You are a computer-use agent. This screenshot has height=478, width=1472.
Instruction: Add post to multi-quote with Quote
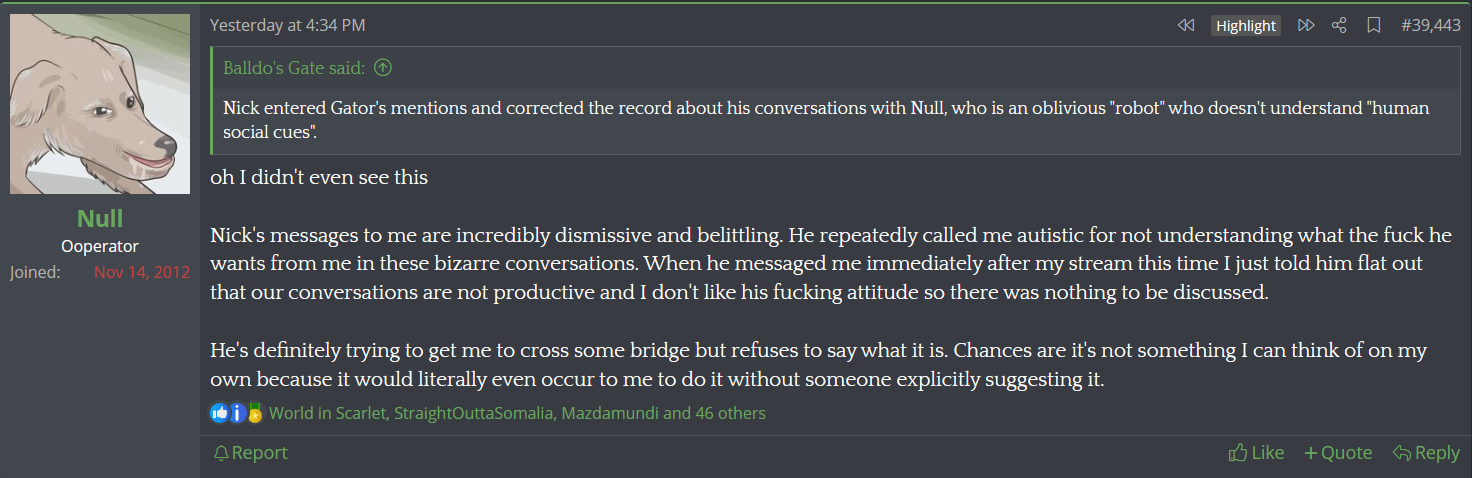pos(1338,453)
